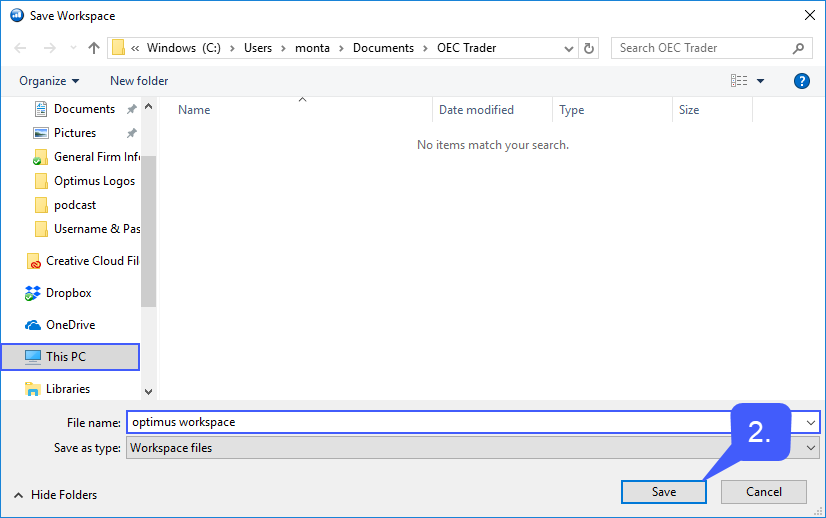The image size is (826, 518).
Task: Close the Save Workspace dialog
Action: point(810,15)
